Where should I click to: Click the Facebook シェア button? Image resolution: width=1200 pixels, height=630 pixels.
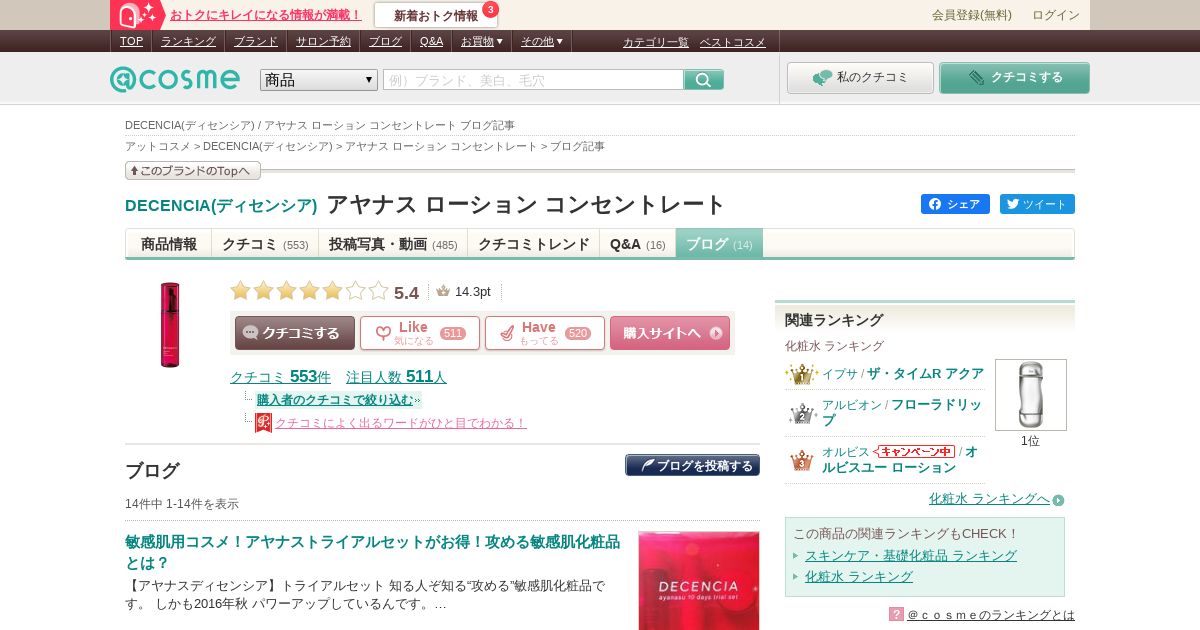(x=955, y=204)
